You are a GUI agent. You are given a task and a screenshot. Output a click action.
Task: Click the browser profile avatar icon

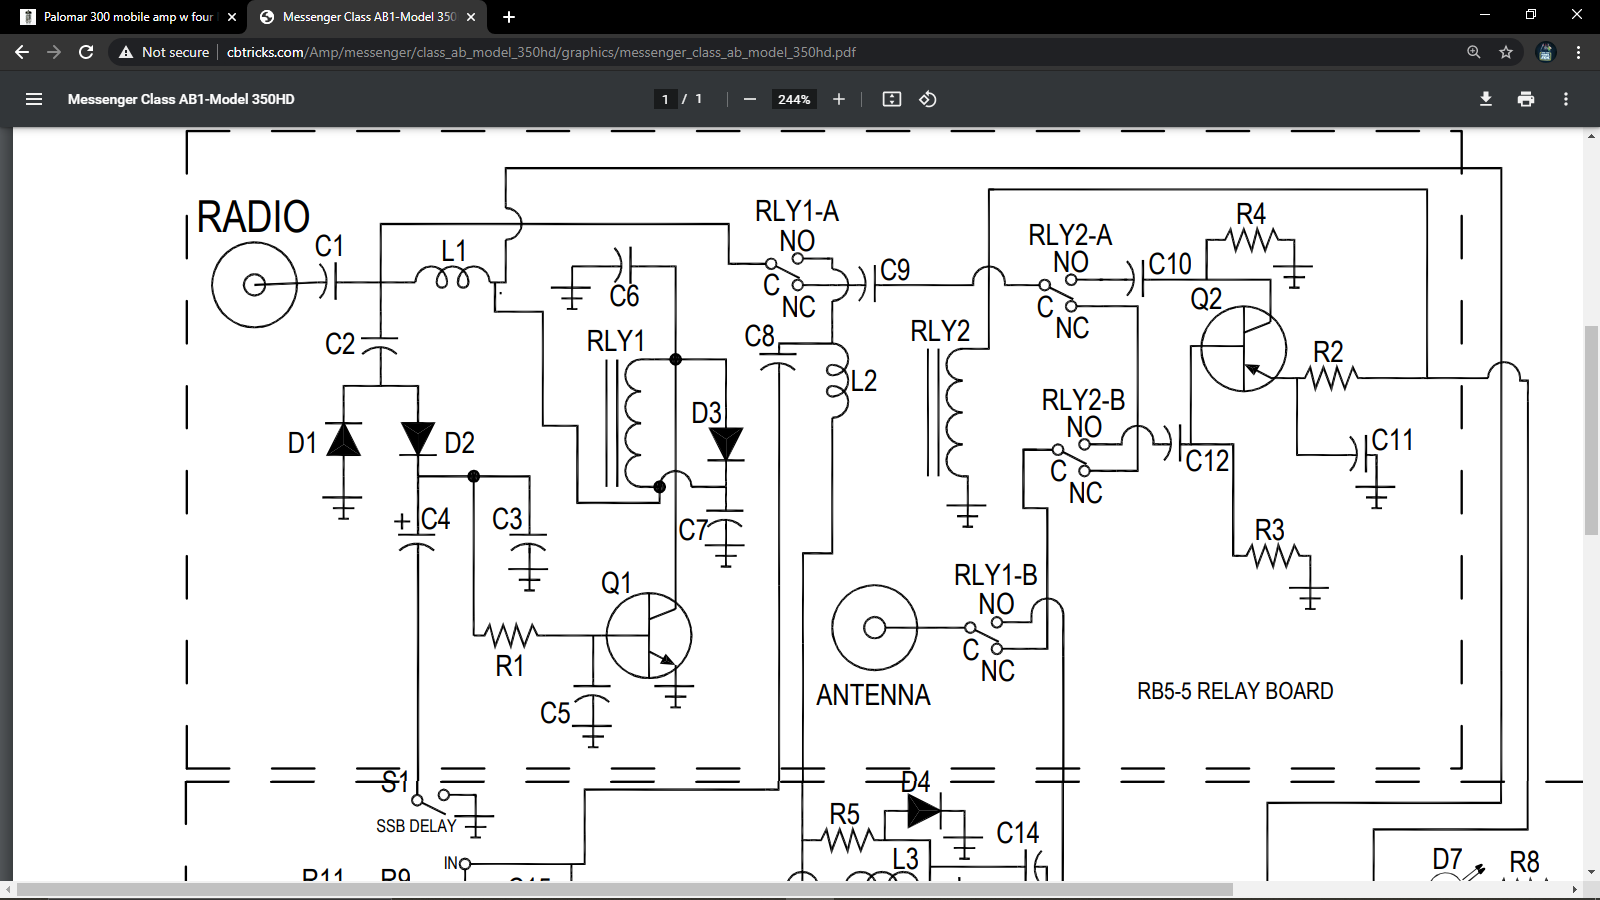tap(1546, 52)
